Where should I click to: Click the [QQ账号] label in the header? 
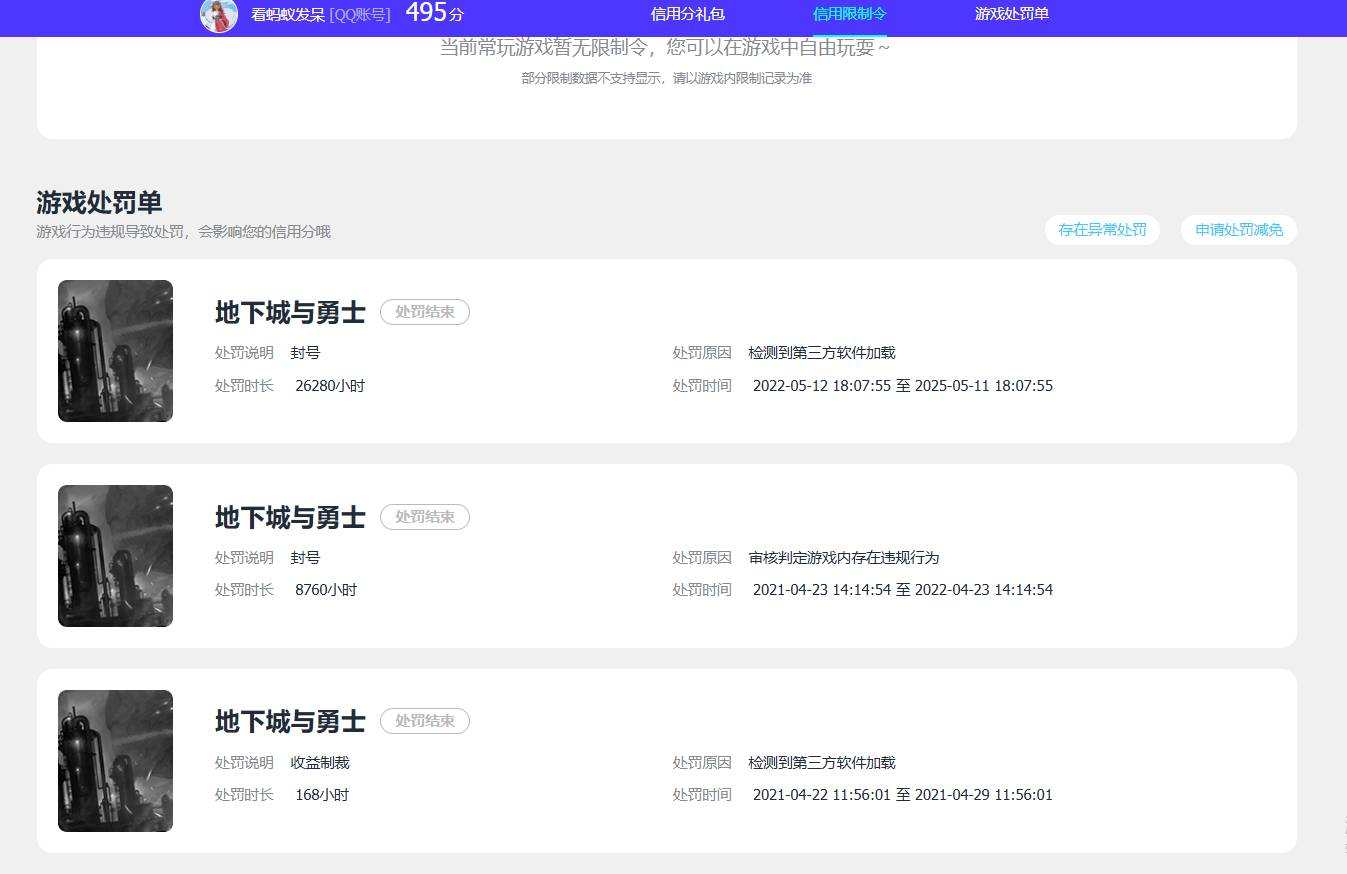360,15
